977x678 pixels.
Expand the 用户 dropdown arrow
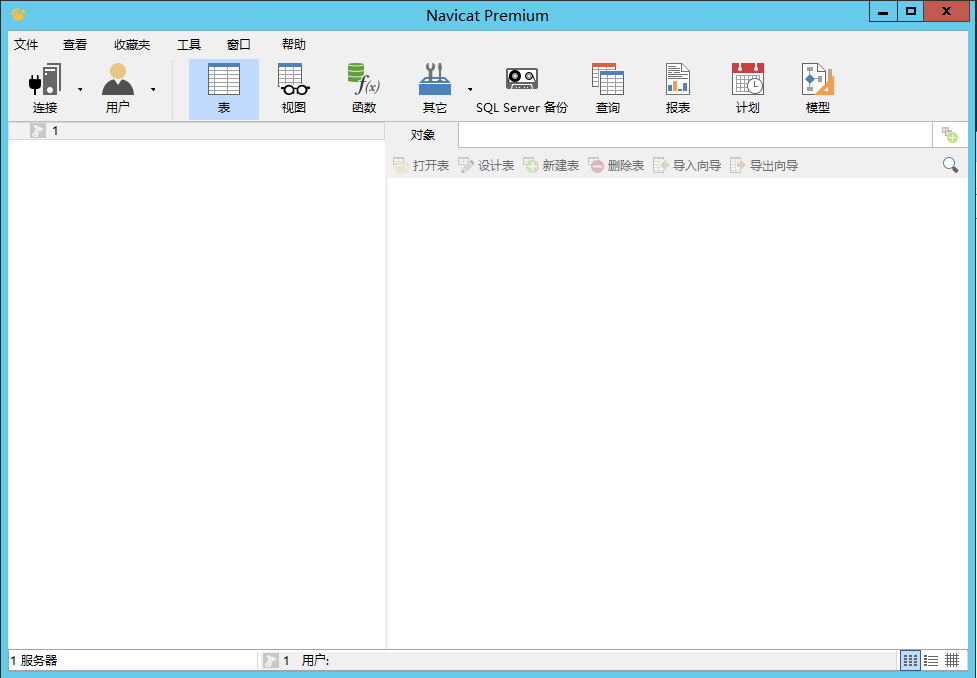[x=153, y=89]
